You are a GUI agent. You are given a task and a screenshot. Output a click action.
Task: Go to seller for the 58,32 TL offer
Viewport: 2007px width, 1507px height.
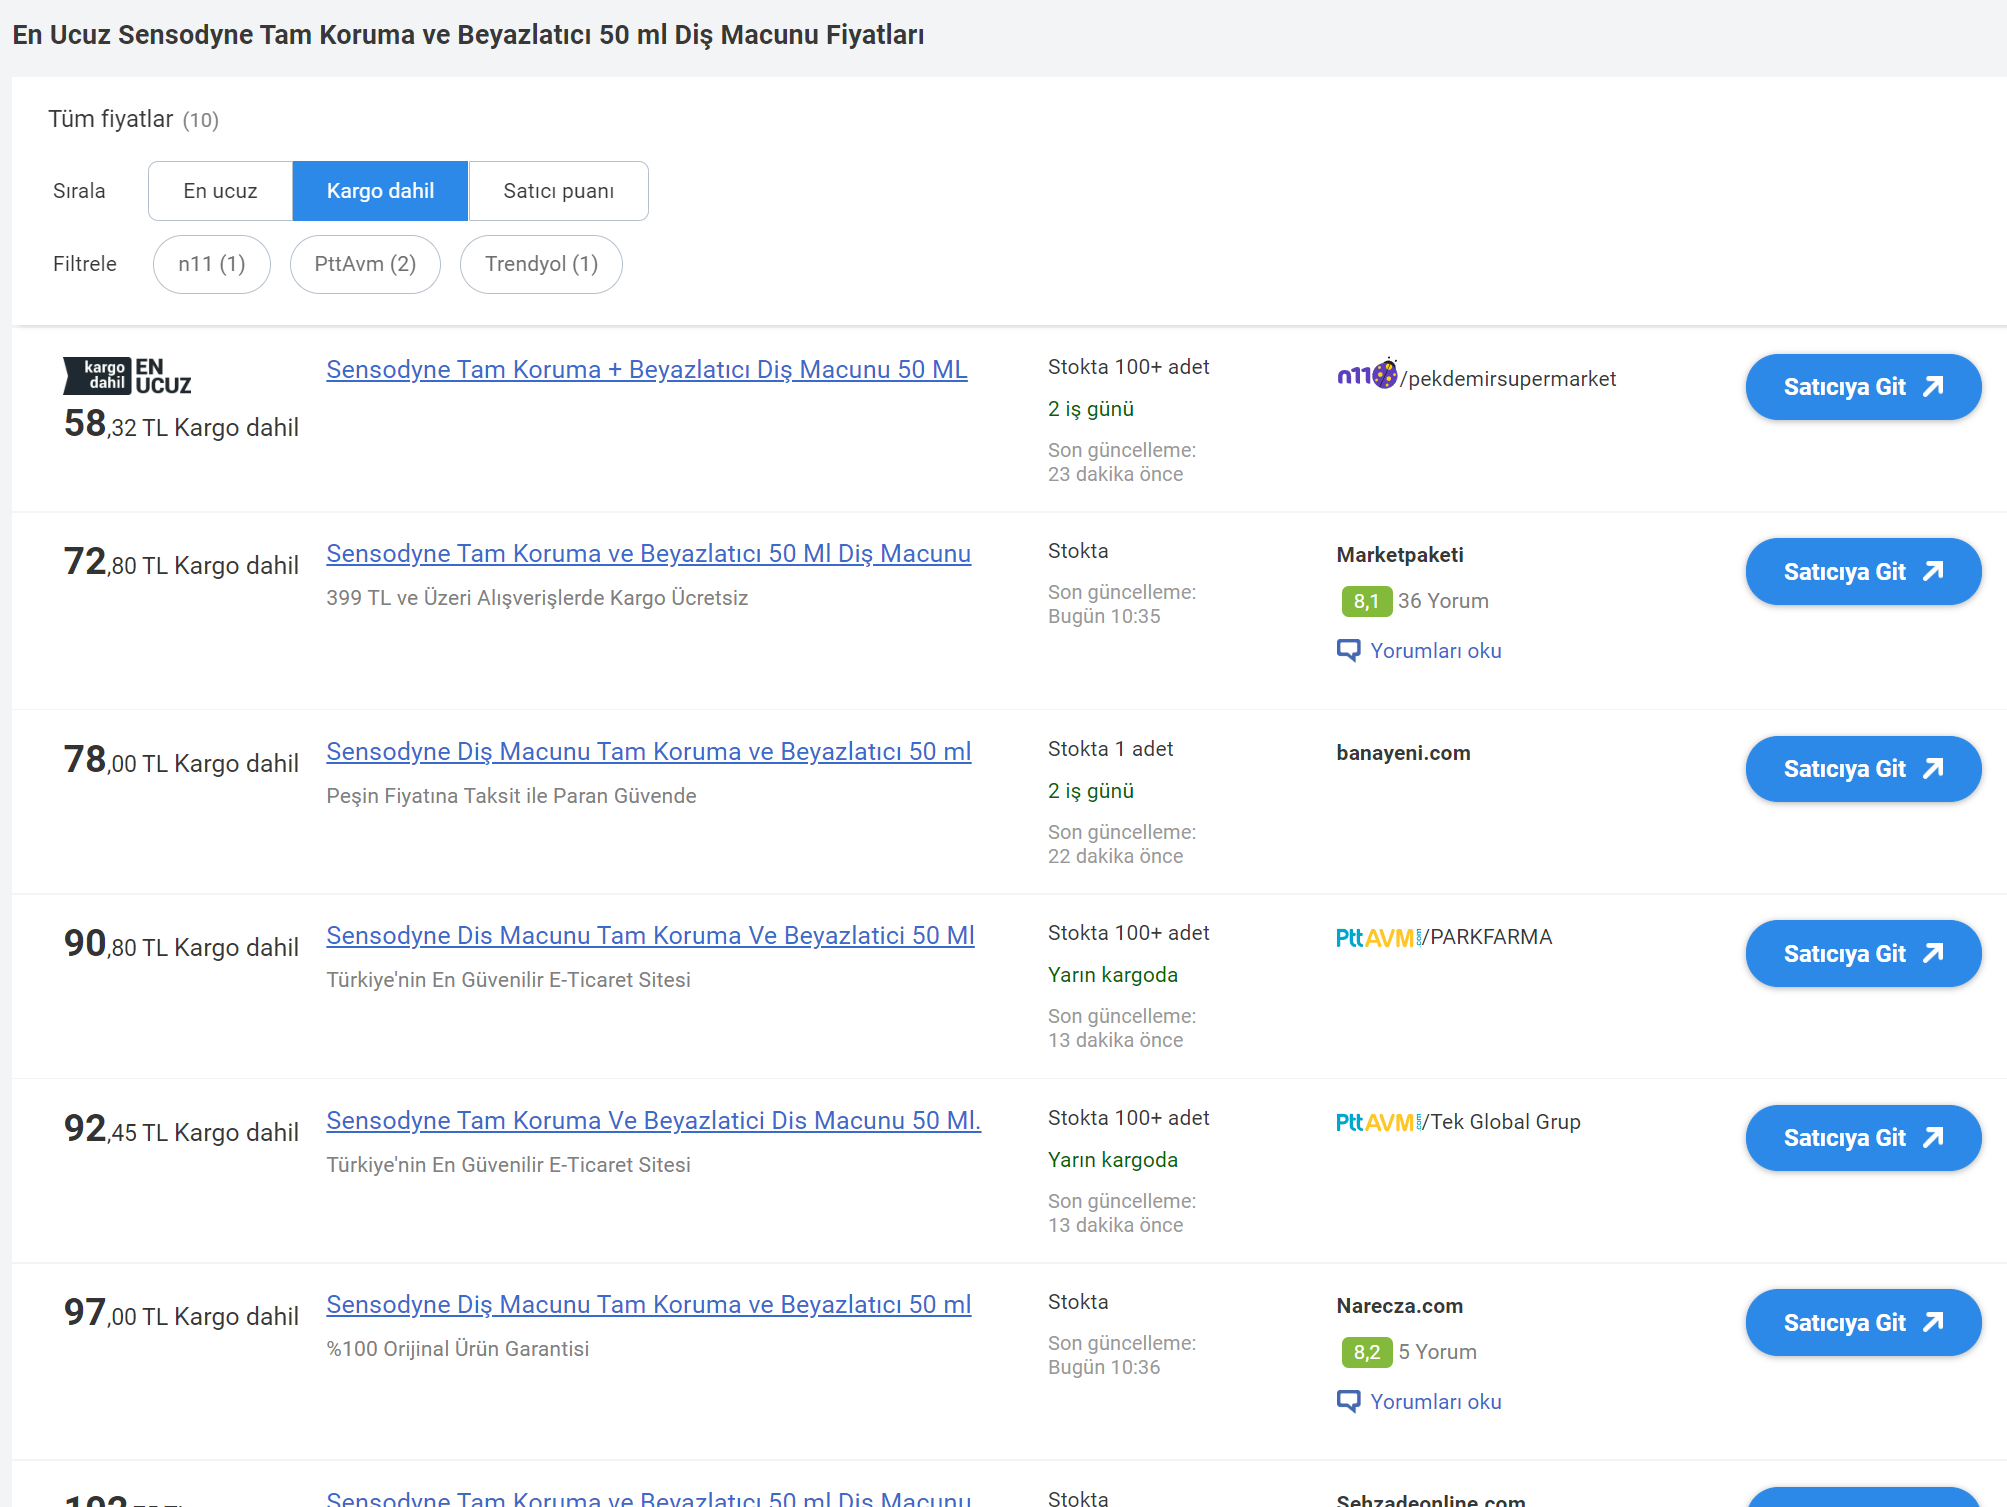[1862, 387]
